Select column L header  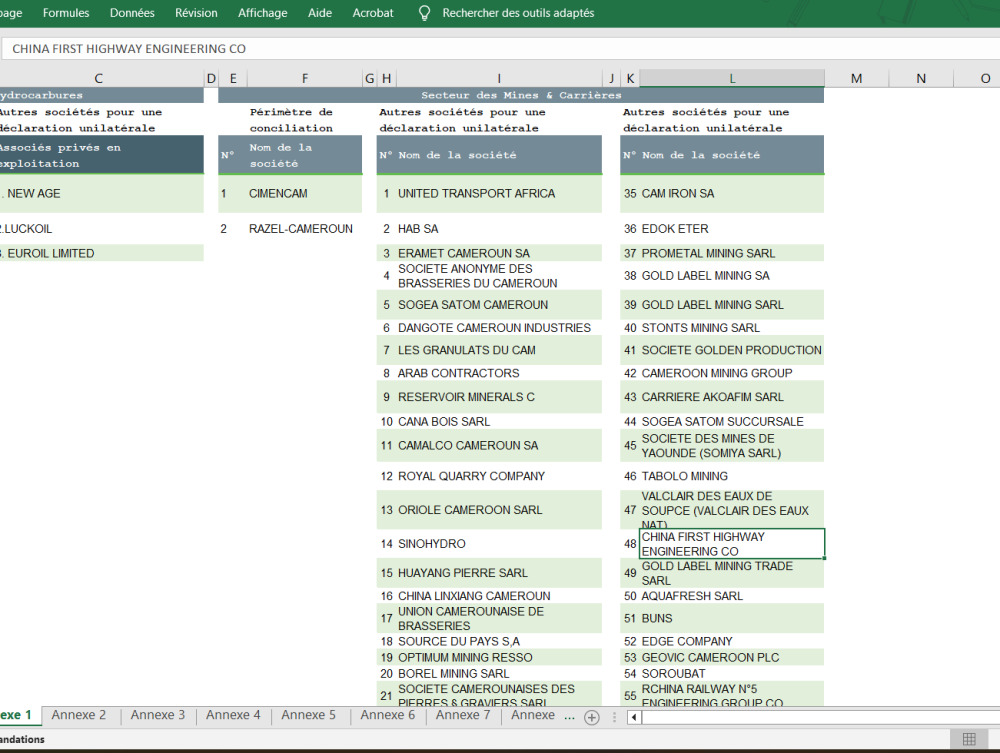(x=732, y=78)
